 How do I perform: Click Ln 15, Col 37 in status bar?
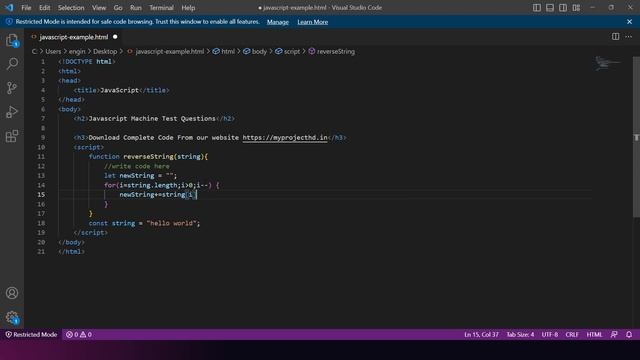point(481,335)
